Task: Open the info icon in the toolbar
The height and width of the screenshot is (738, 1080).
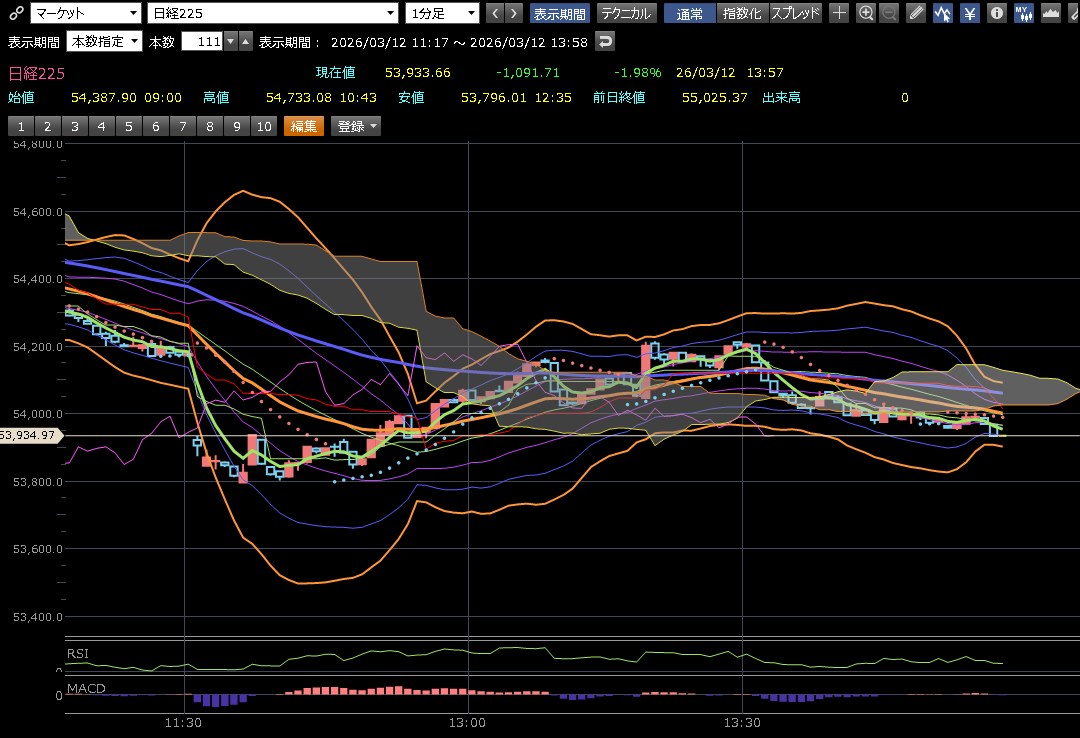Action: coord(996,13)
